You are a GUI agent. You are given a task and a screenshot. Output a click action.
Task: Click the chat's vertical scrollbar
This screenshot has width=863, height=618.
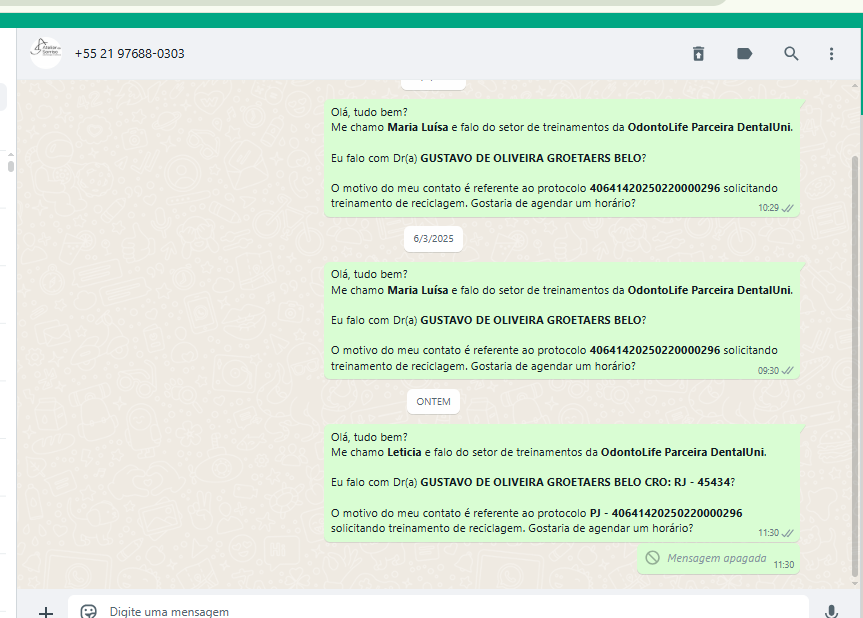coord(853,360)
